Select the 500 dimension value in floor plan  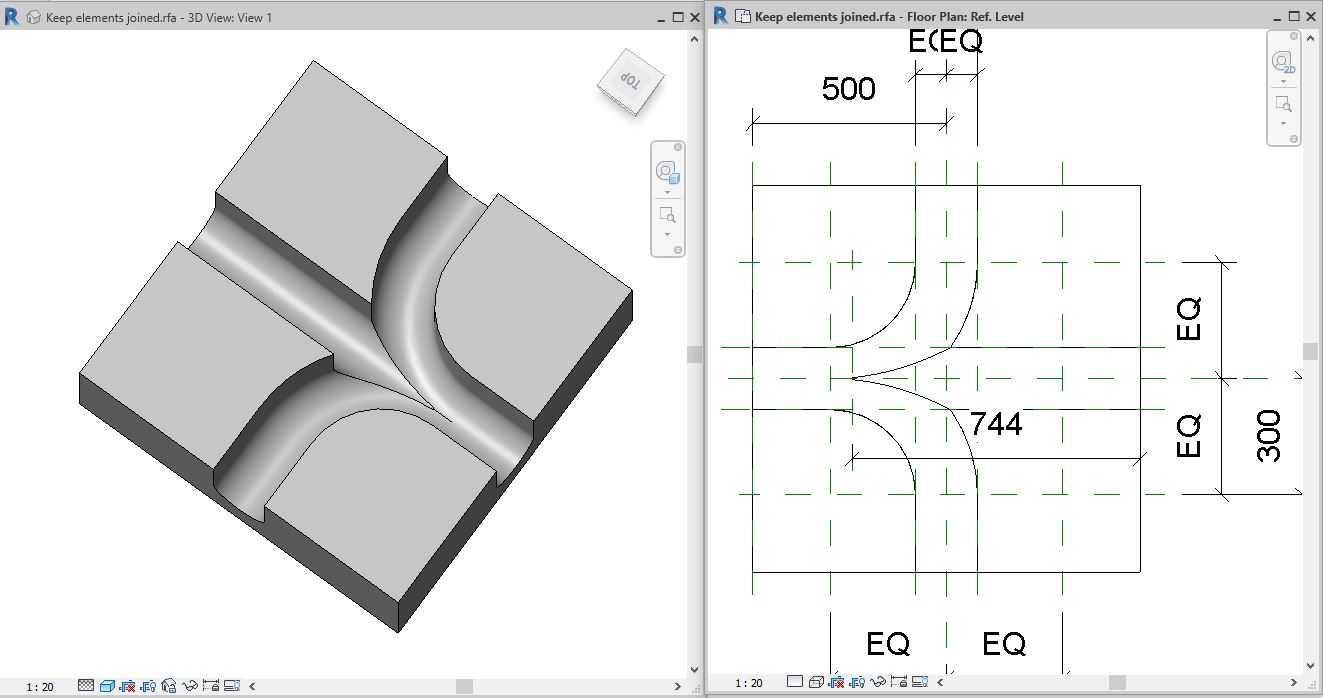point(849,89)
